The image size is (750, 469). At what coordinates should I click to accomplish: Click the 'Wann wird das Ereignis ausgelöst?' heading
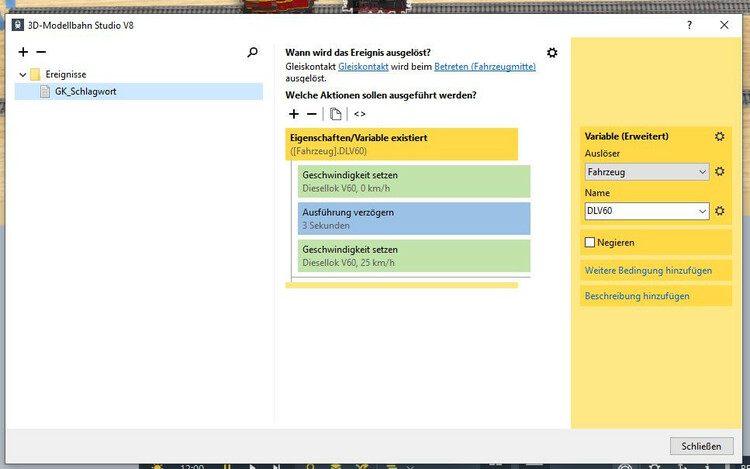[358, 53]
